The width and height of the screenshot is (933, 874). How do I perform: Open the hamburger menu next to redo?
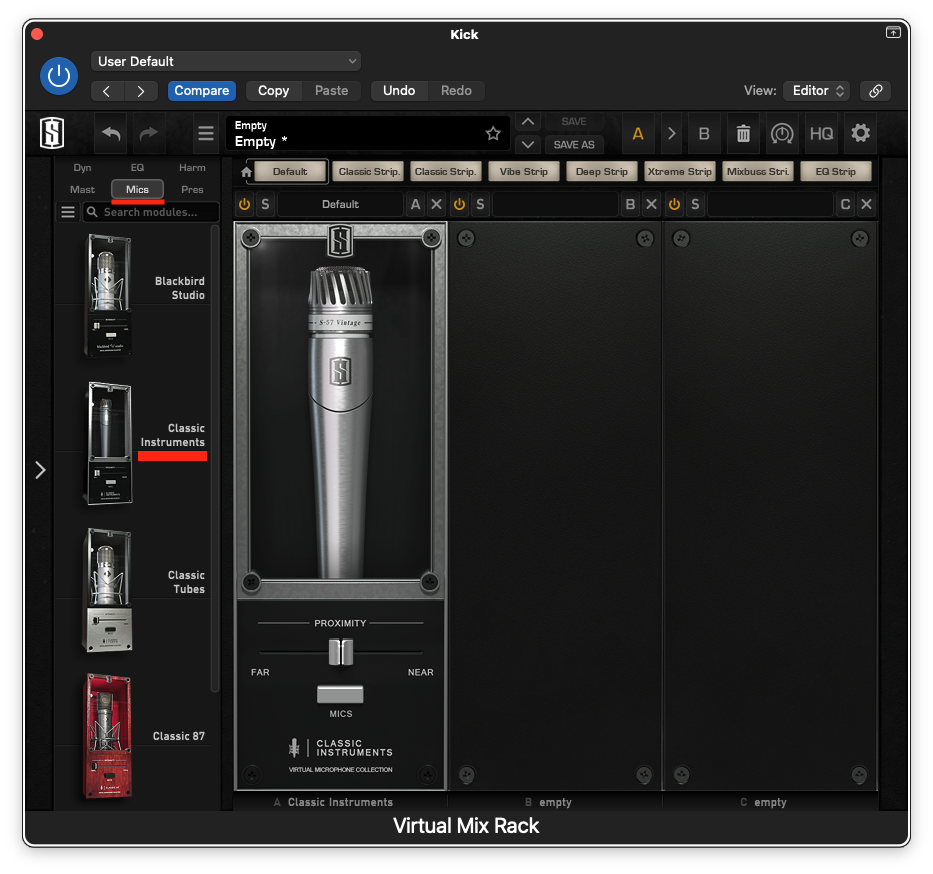pos(205,133)
